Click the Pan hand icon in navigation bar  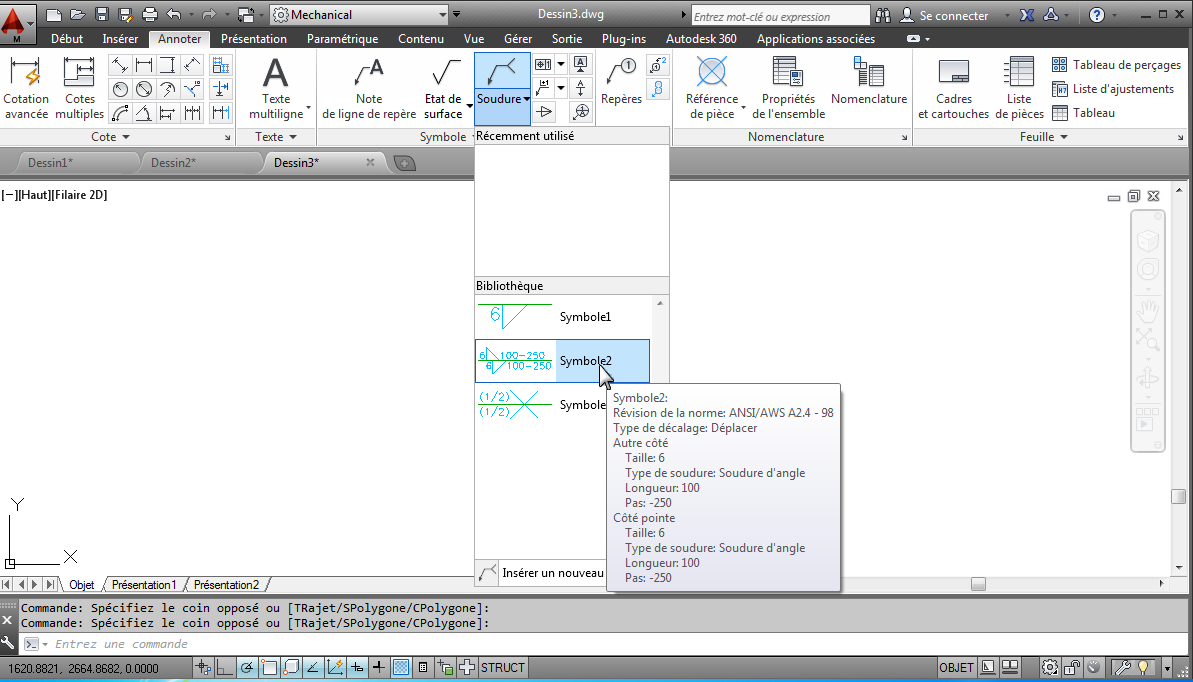[x=1147, y=311]
